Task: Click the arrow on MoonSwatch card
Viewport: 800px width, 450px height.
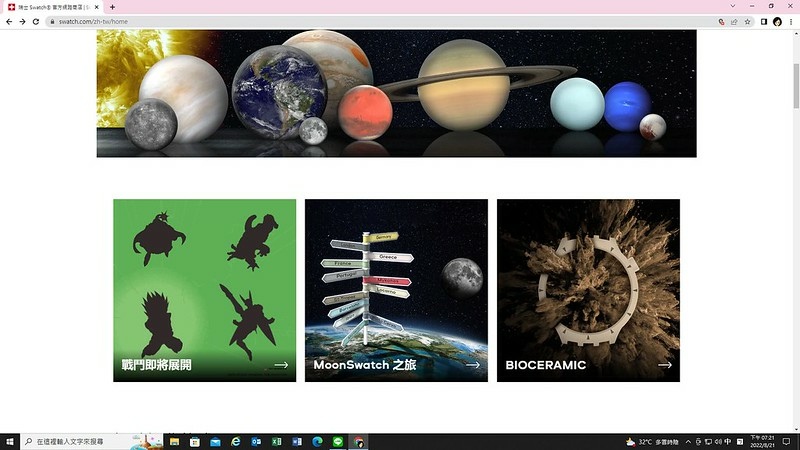Action: click(473, 365)
